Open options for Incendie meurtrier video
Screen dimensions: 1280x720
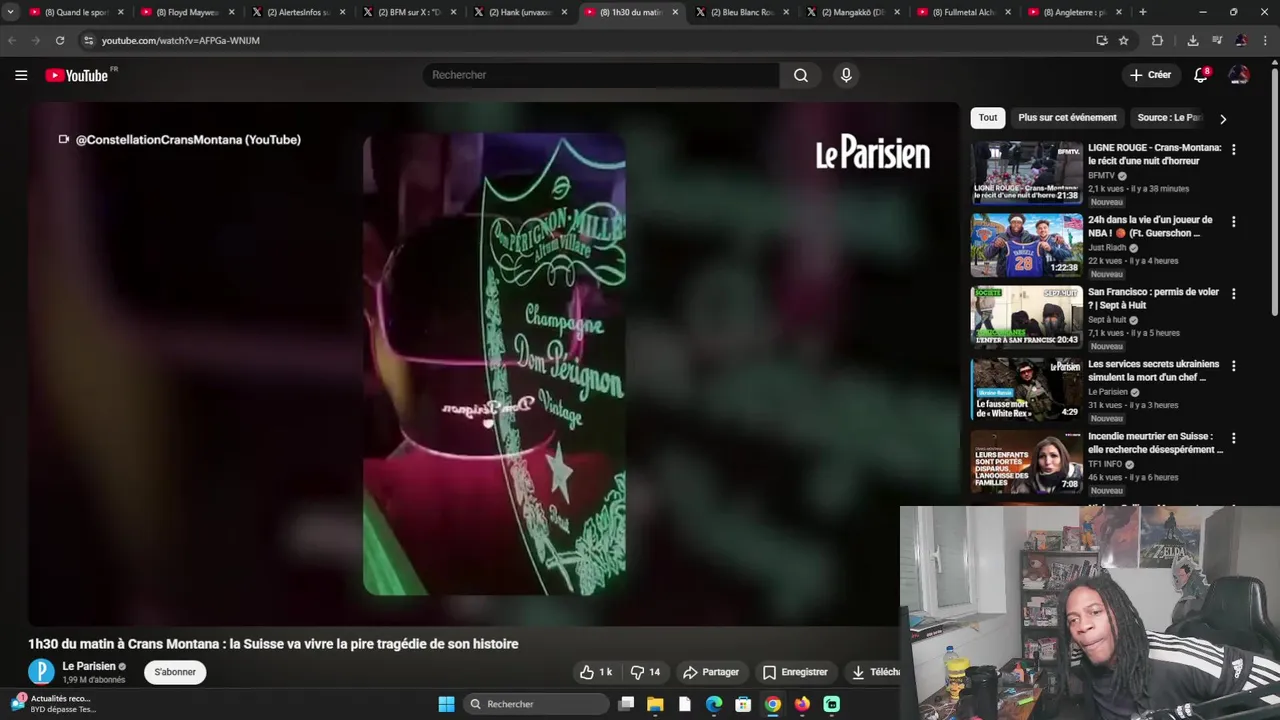1233,438
